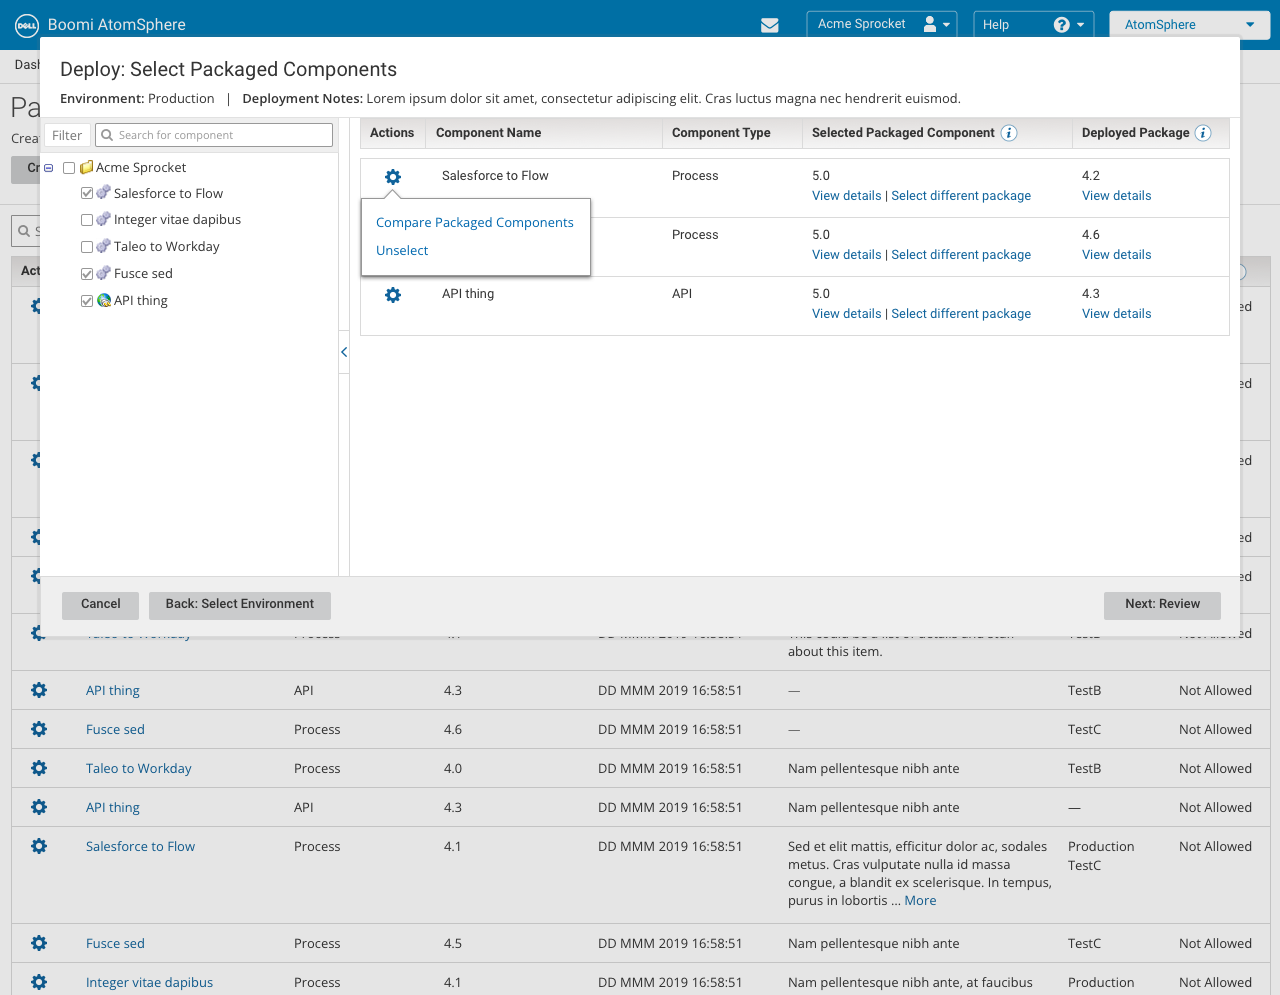Uncheck the API thing checkbox
This screenshot has width=1280, height=995.
pyautogui.click(x=87, y=301)
